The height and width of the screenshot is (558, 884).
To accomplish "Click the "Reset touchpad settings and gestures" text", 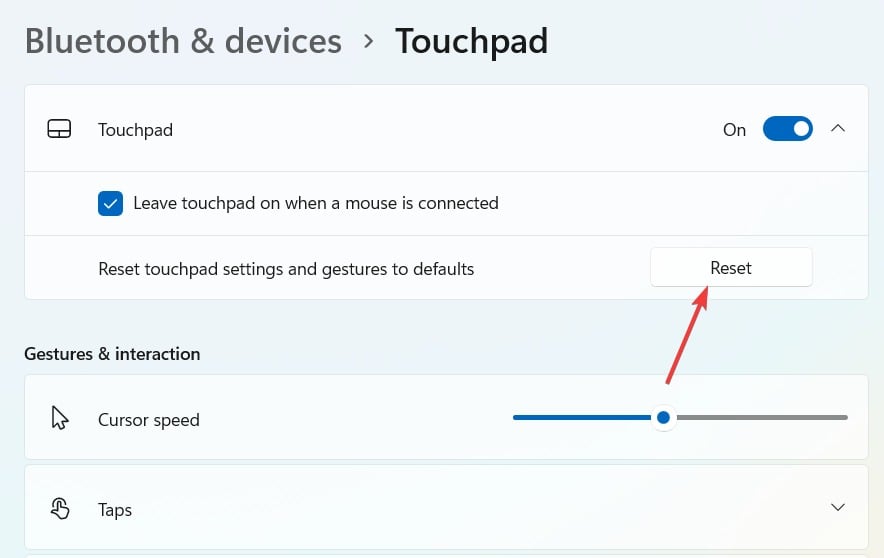I will coord(286,269).
